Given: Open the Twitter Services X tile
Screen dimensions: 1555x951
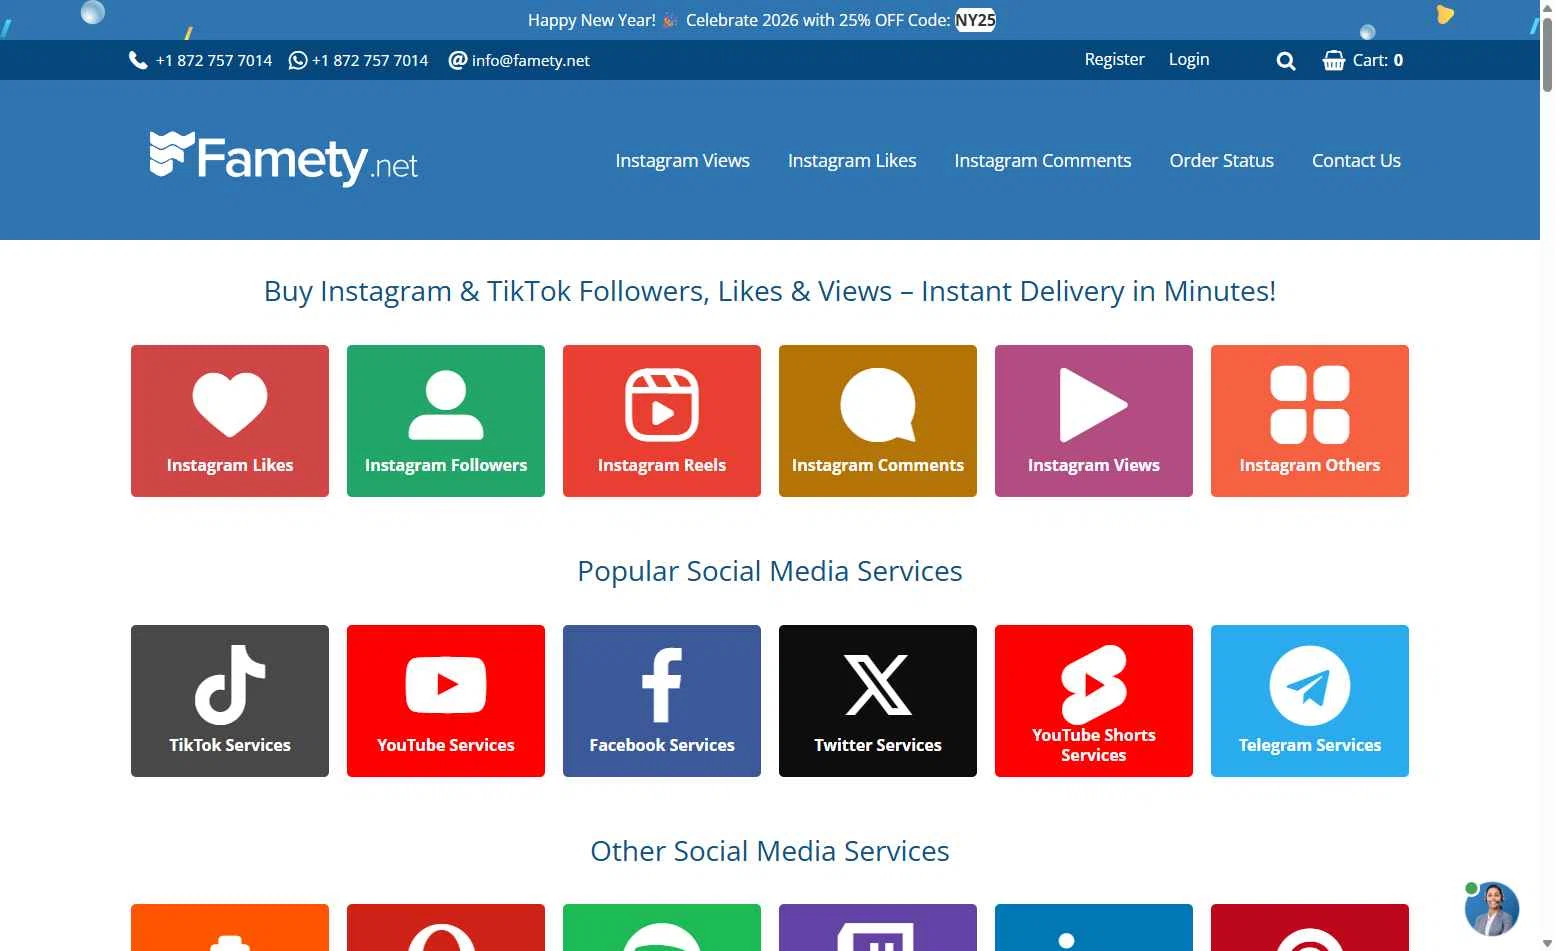Looking at the screenshot, I should click(878, 701).
